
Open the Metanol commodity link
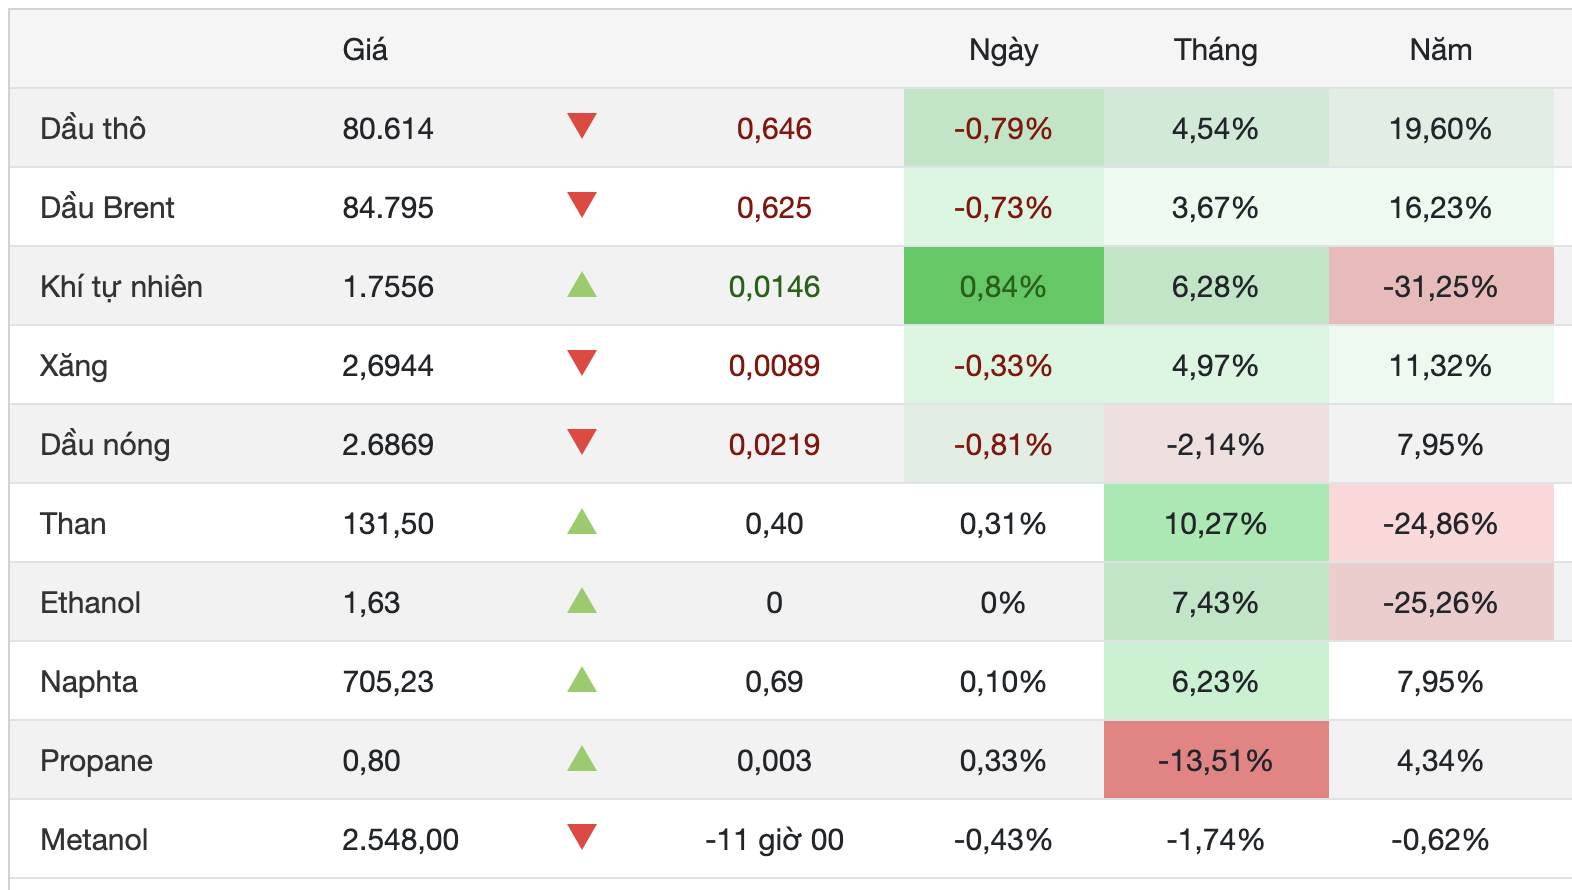pyautogui.click(x=94, y=840)
